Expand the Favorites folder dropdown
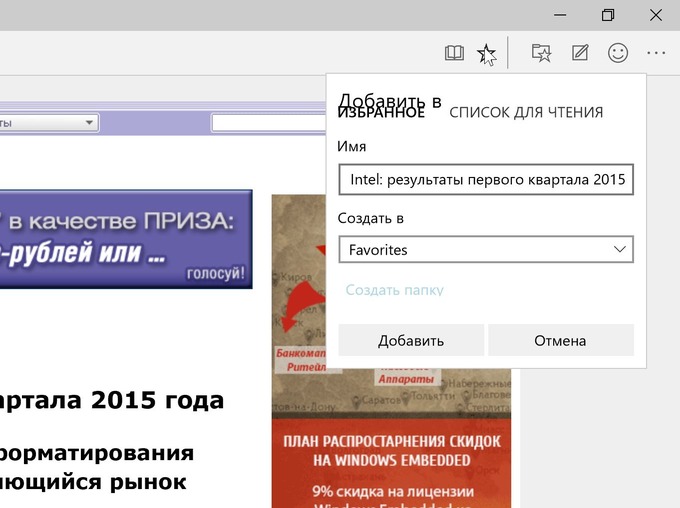 point(486,249)
